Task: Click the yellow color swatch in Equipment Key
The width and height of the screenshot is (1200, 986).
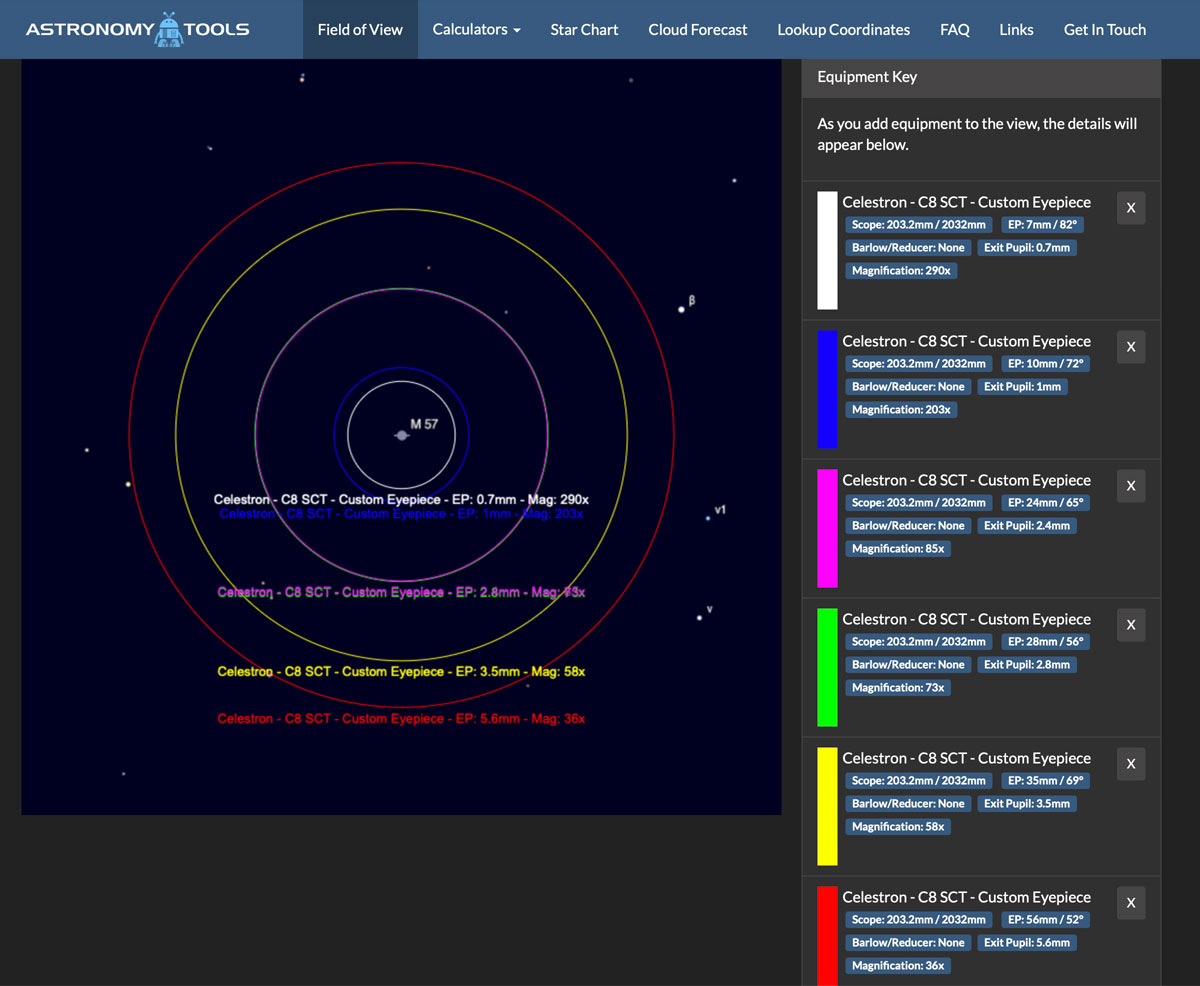Action: coord(827,806)
